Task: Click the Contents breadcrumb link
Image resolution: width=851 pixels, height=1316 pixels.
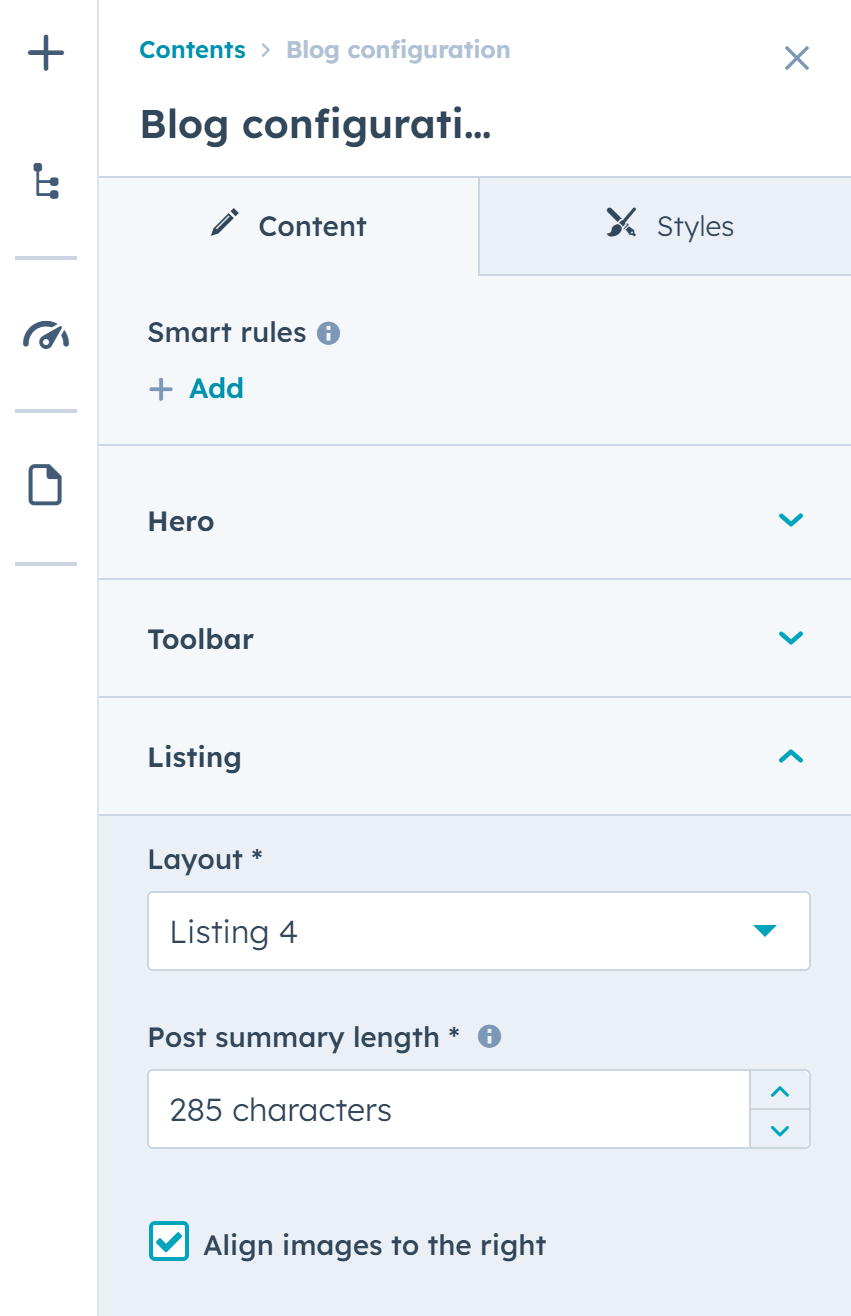Action: 192,50
